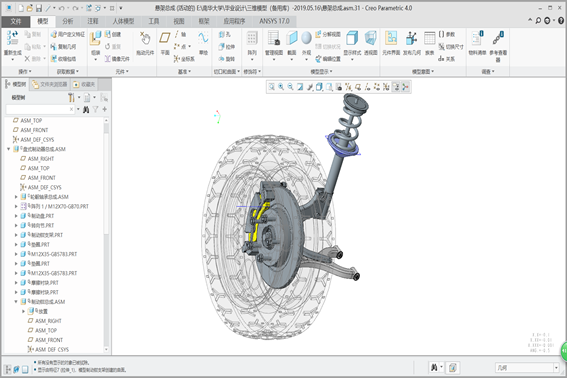Expand the 轮毂轴承总成.ASM tree node
The width and height of the screenshot is (567, 378).
tap(16, 197)
